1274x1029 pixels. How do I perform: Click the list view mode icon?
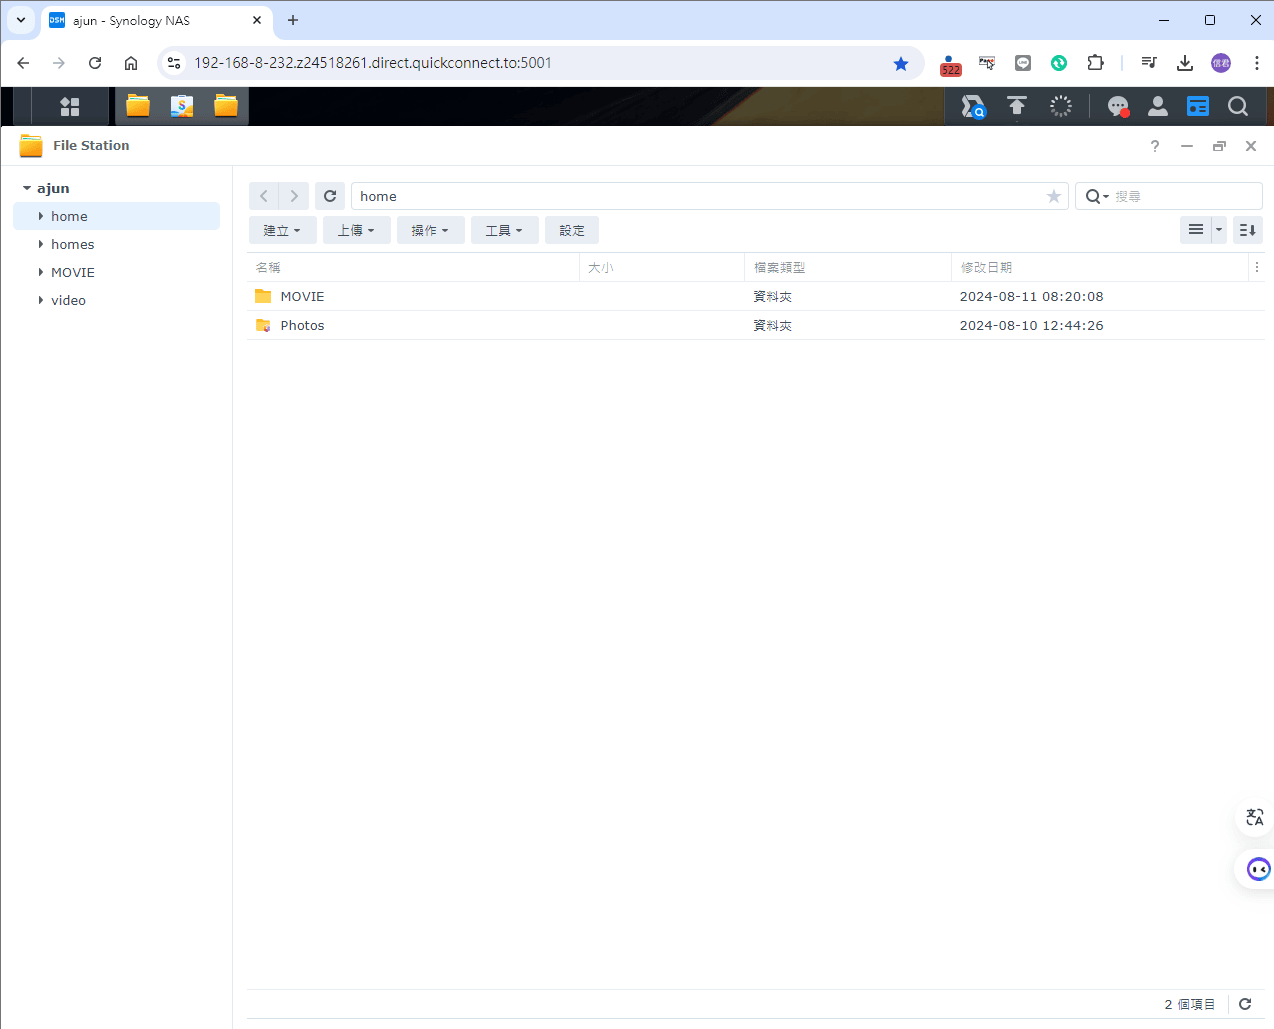1196,230
